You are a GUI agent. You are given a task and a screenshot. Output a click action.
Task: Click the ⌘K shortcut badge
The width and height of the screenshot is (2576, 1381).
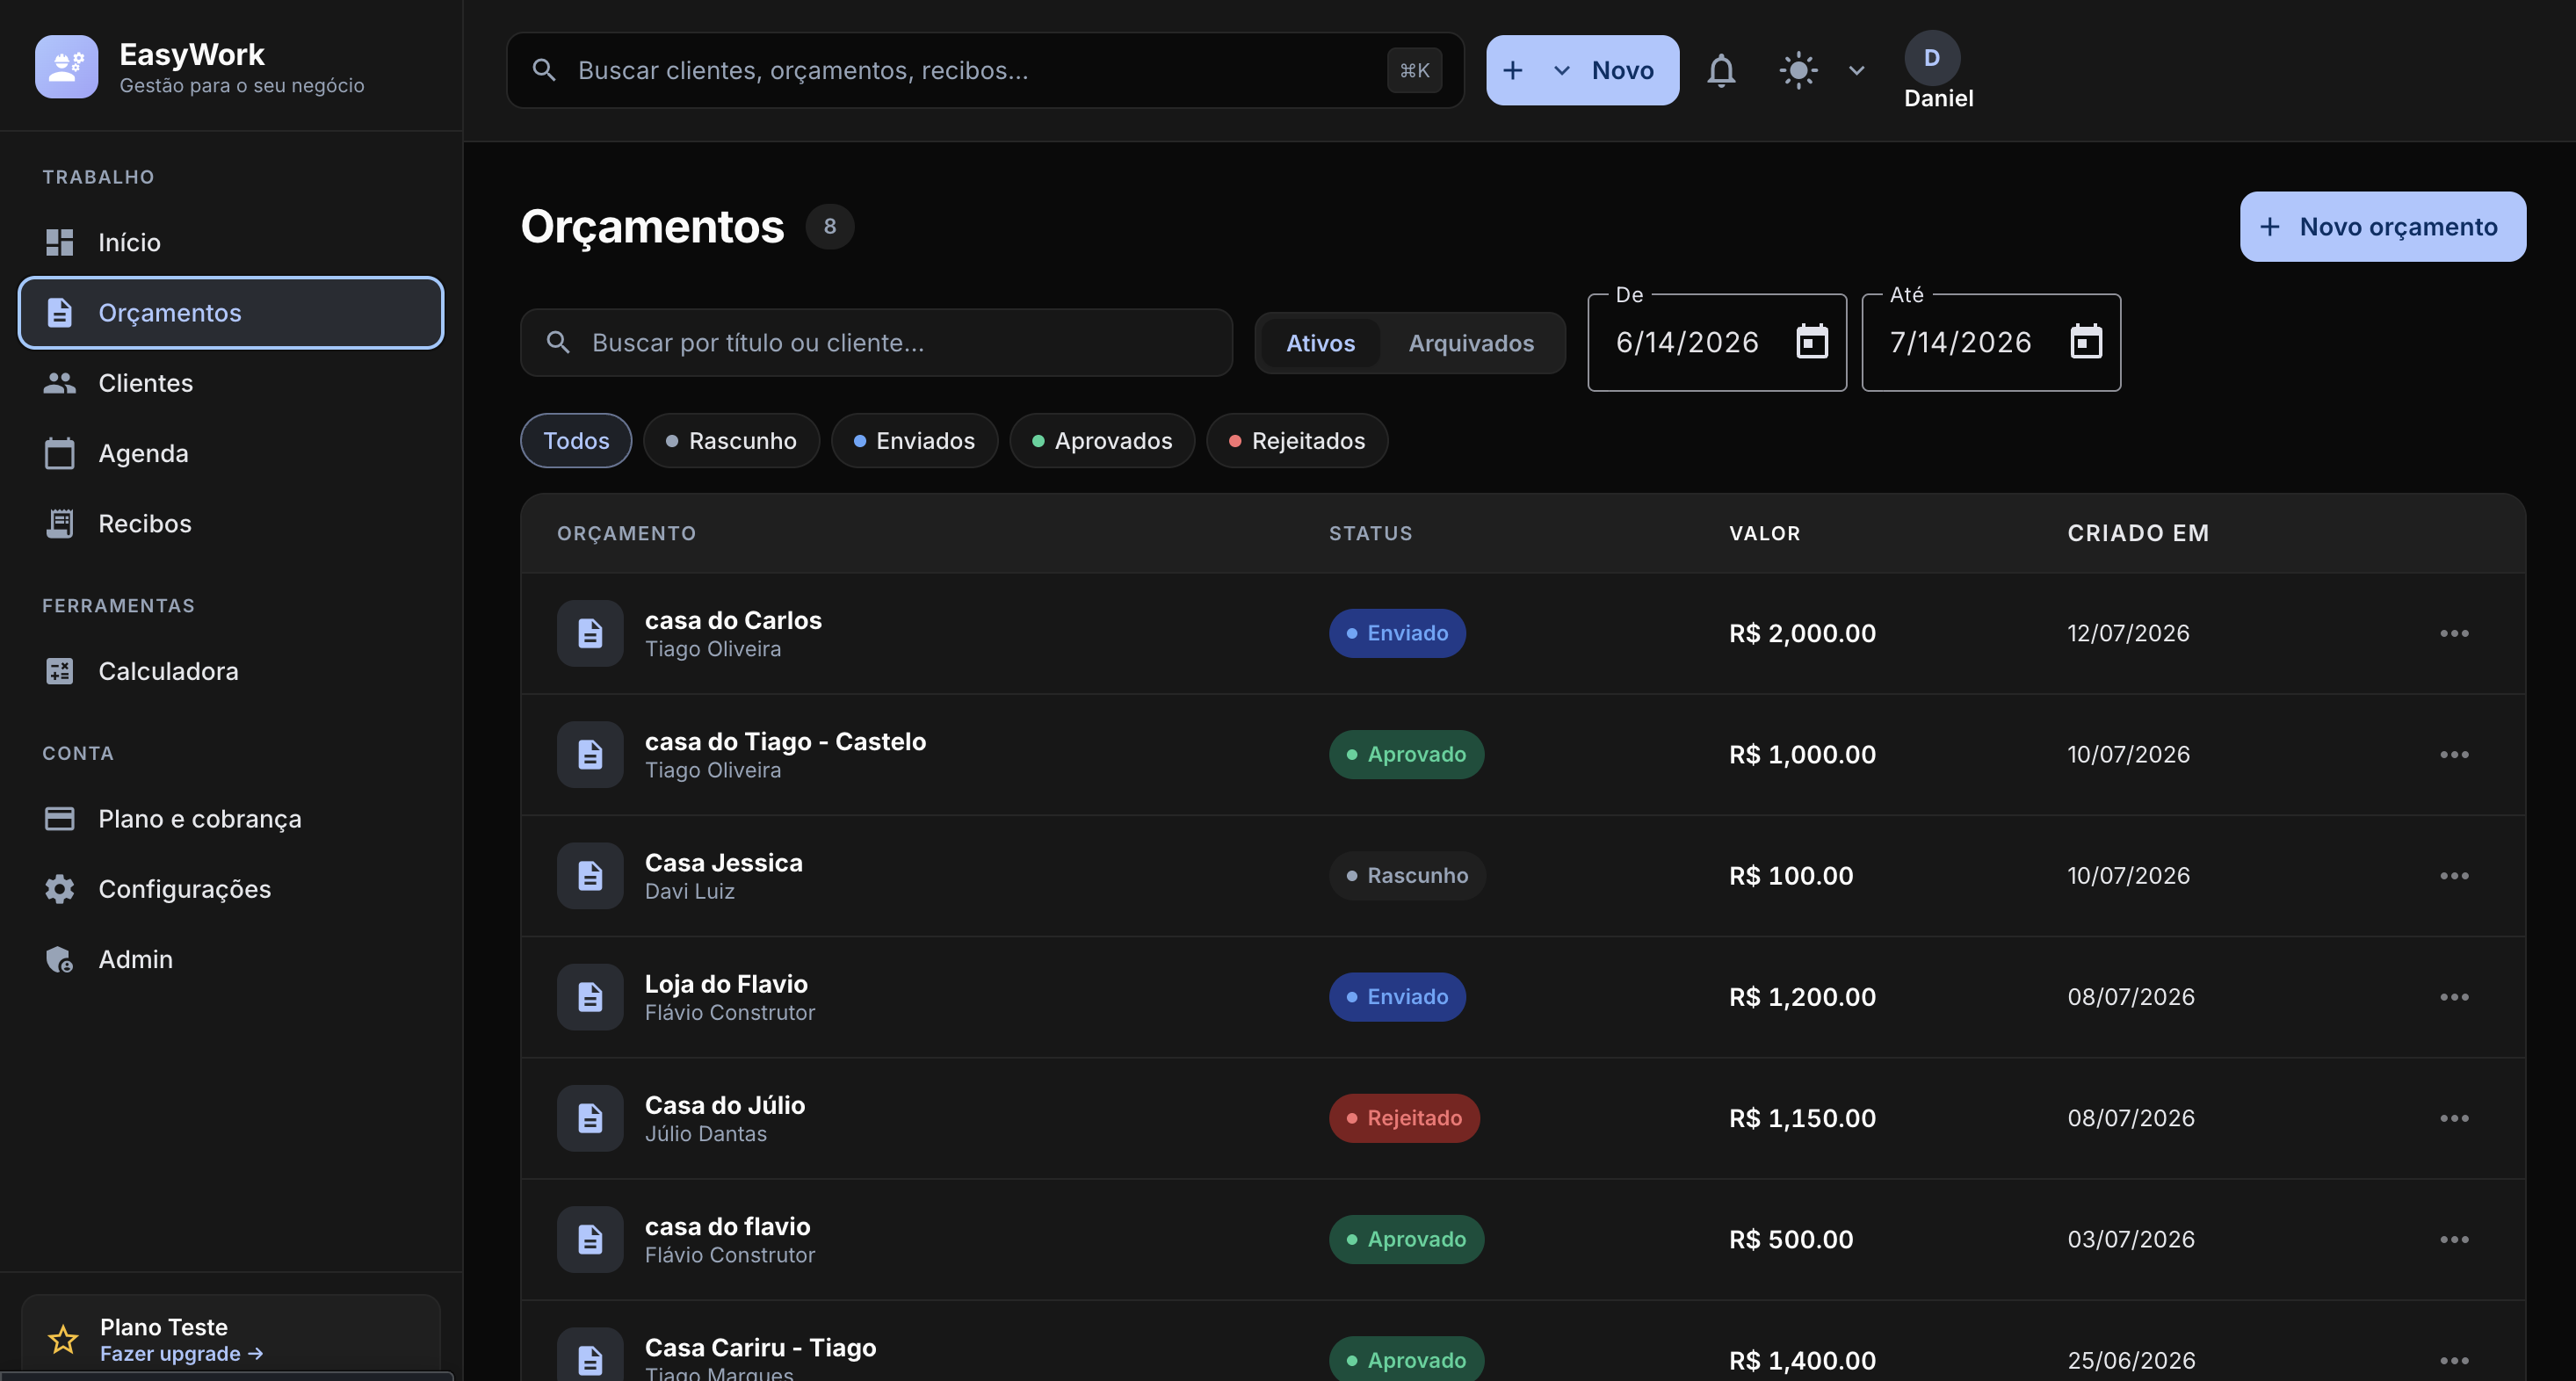(1414, 70)
